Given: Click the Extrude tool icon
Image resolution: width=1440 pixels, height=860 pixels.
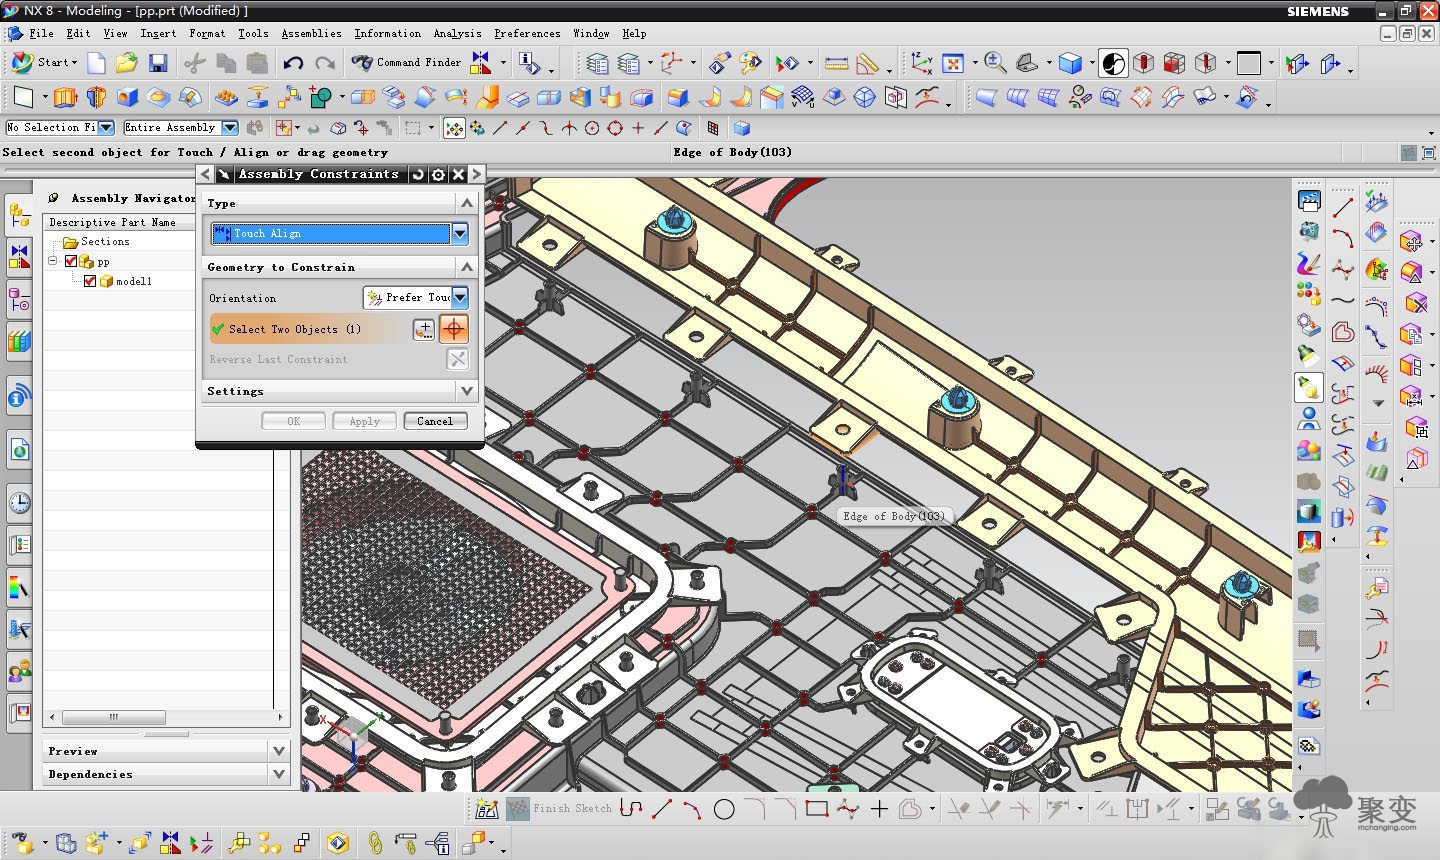Looking at the screenshot, I should click(x=65, y=97).
